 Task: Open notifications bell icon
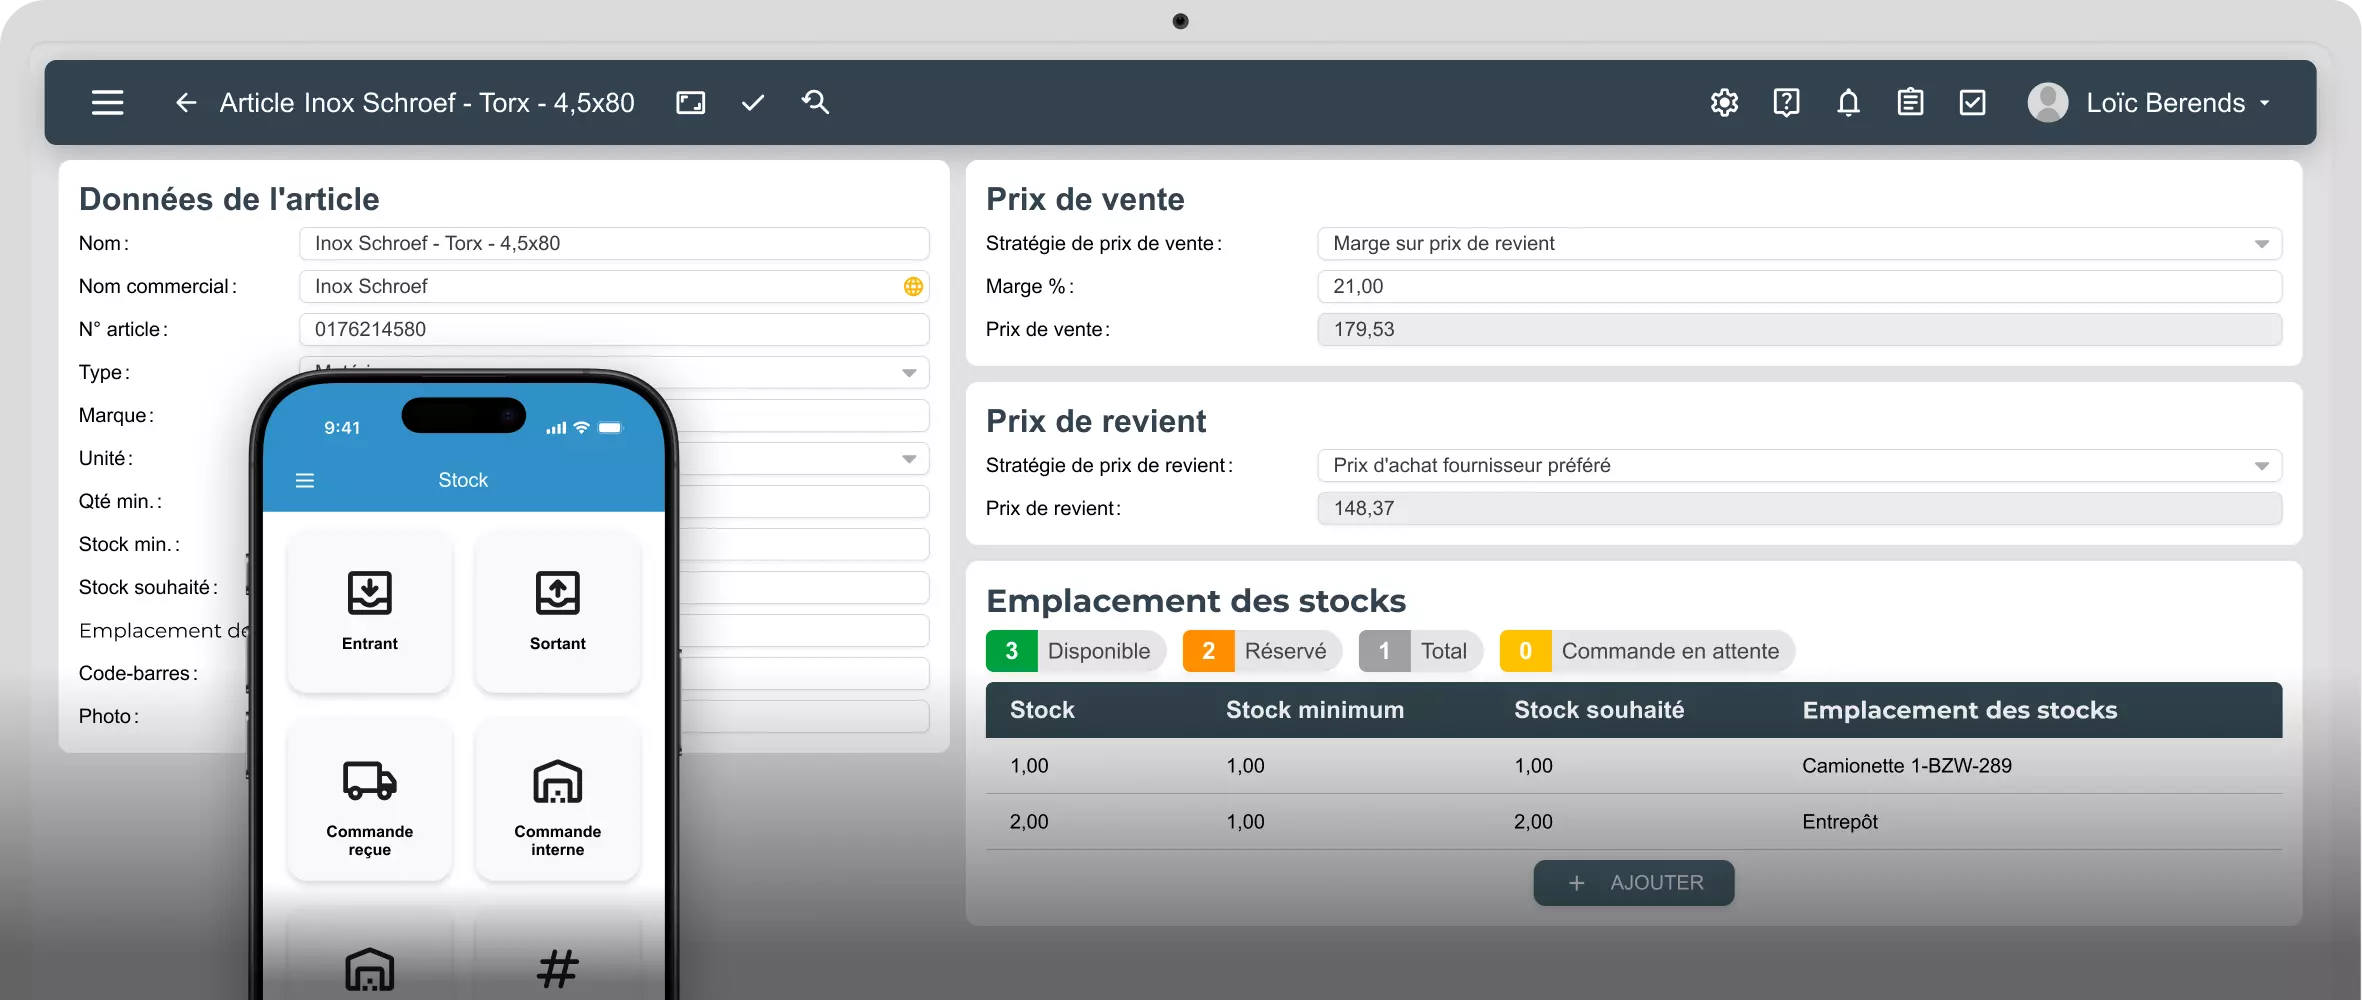(1848, 103)
